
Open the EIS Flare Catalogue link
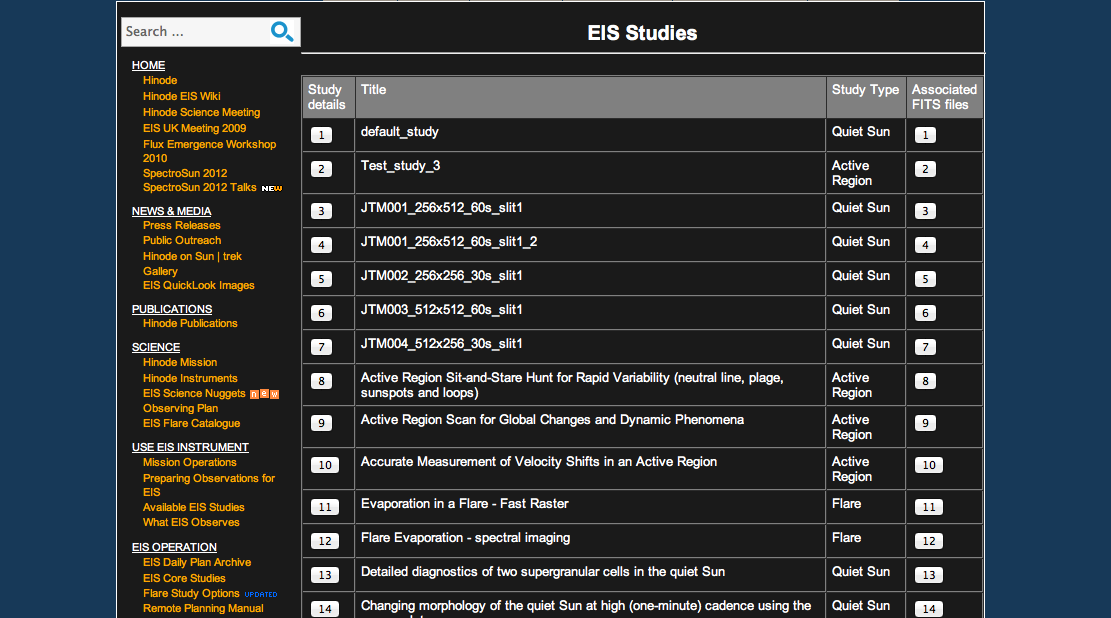coord(191,423)
